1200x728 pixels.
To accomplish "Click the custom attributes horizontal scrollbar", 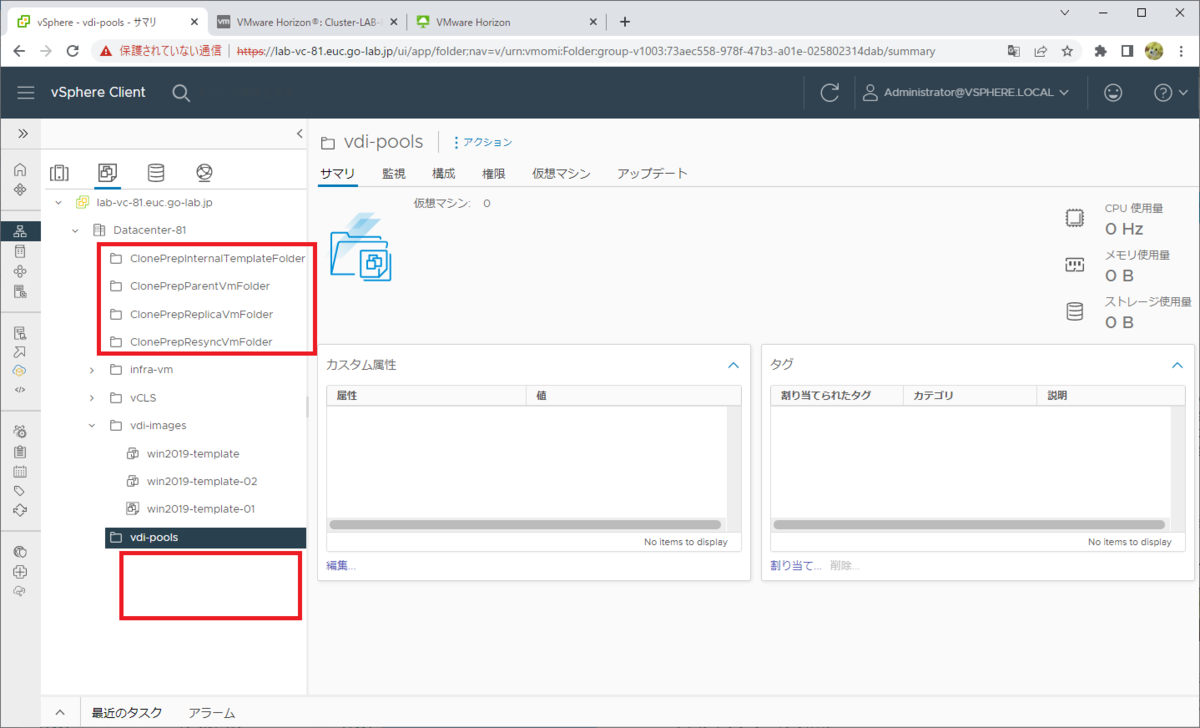I will coord(525,525).
